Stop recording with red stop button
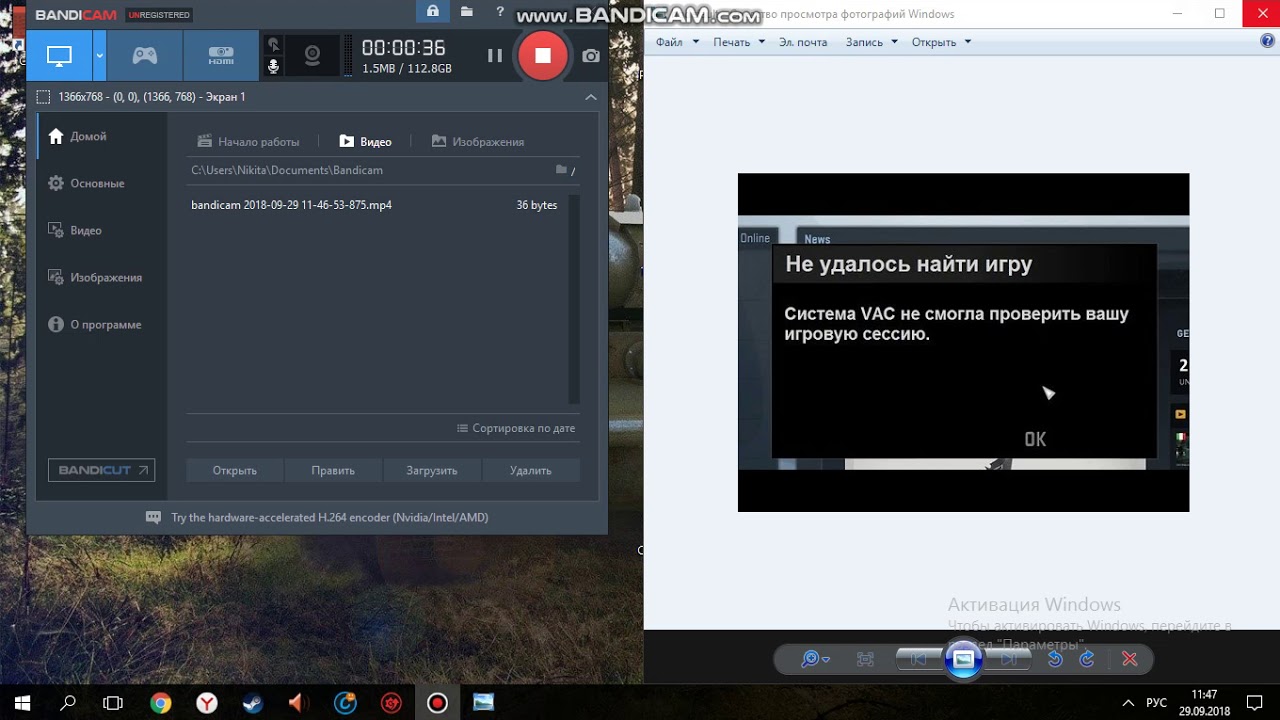 [542, 56]
